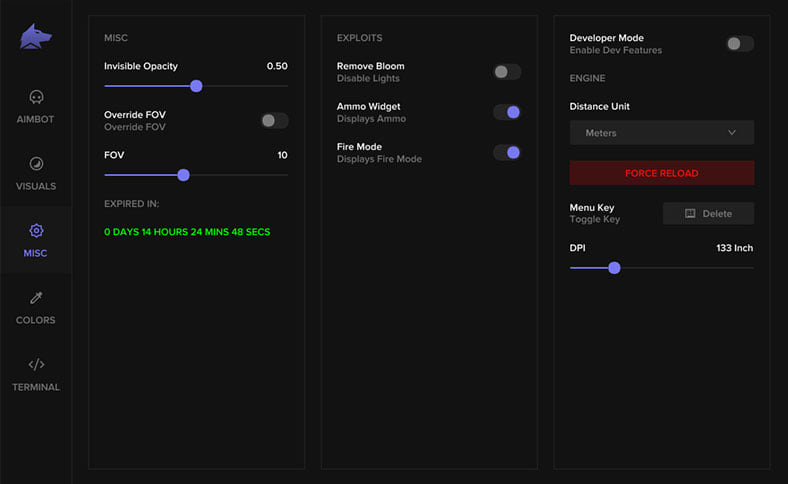Click the keyboard icon beside Delete

point(690,214)
